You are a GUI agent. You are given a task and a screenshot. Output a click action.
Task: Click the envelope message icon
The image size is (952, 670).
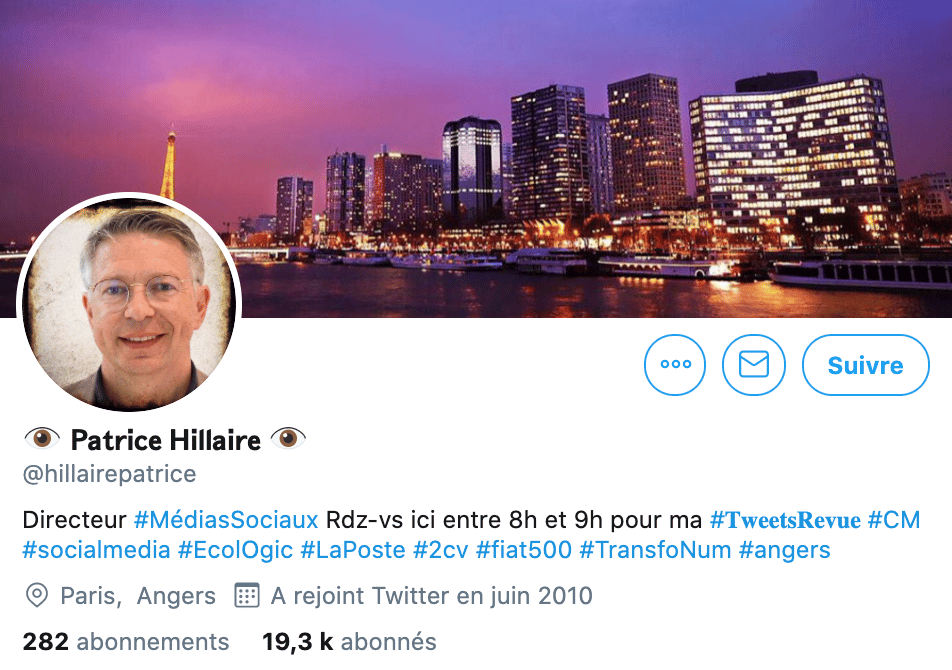click(x=753, y=365)
